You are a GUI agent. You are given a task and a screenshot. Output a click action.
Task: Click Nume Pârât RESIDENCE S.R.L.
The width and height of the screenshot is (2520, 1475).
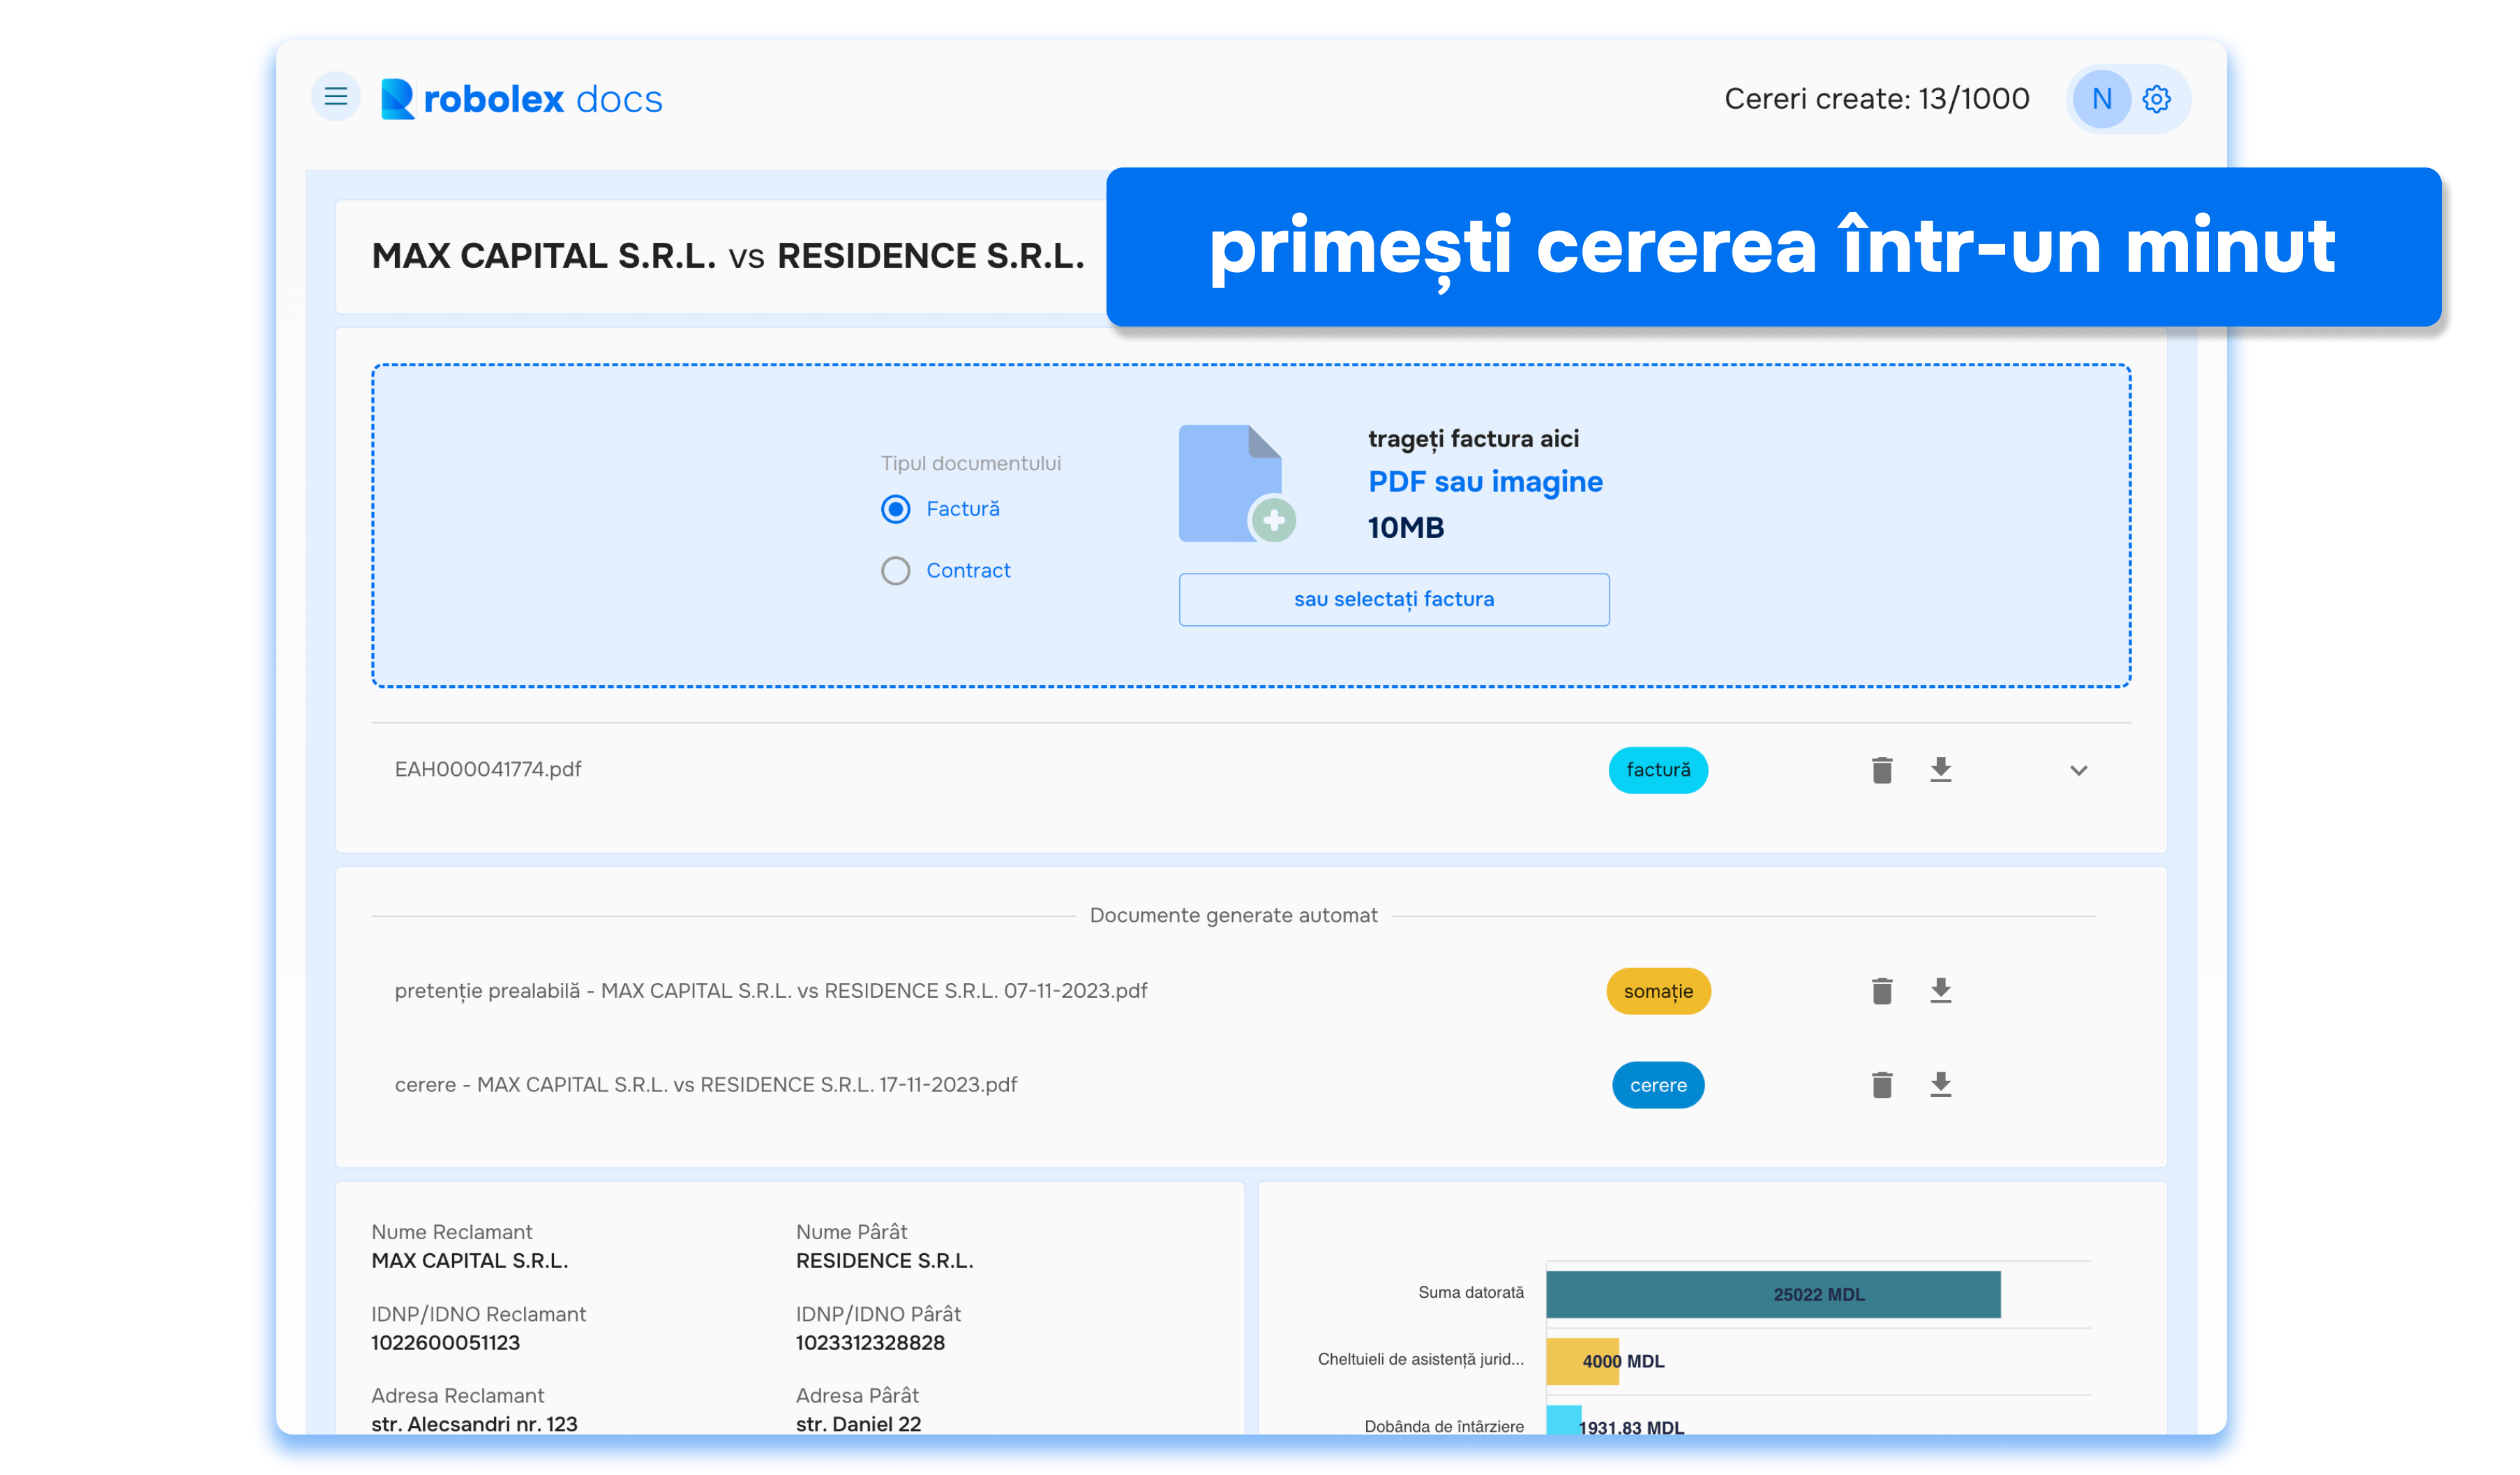pos(884,1261)
